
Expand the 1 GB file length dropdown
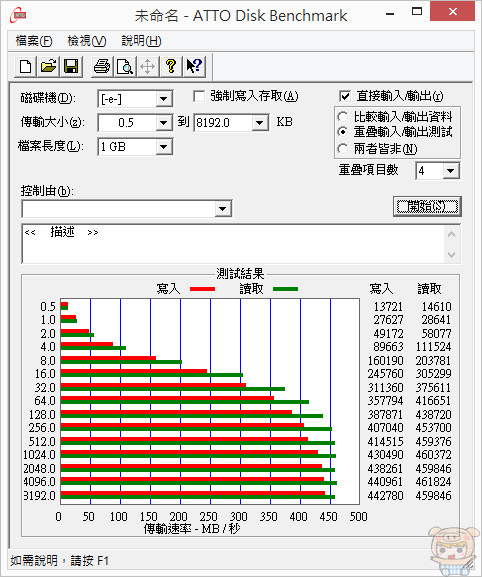point(163,147)
